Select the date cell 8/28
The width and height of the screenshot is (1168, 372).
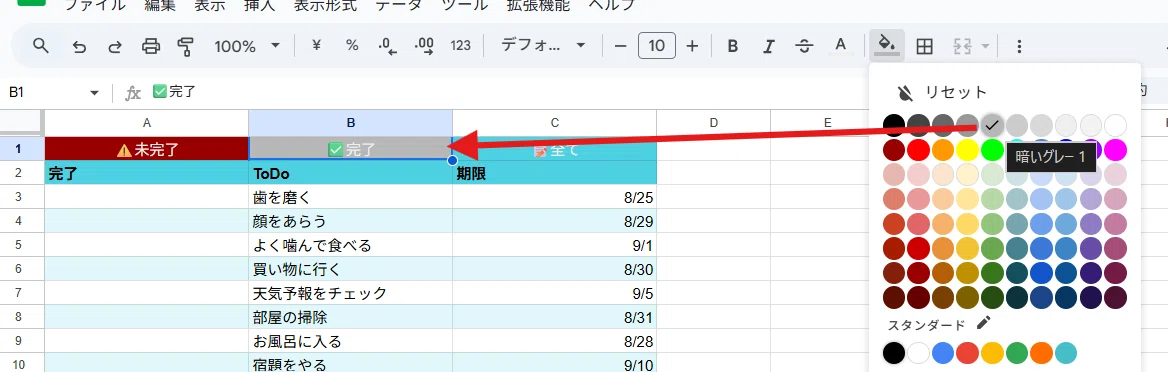click(x=554, y=341)
